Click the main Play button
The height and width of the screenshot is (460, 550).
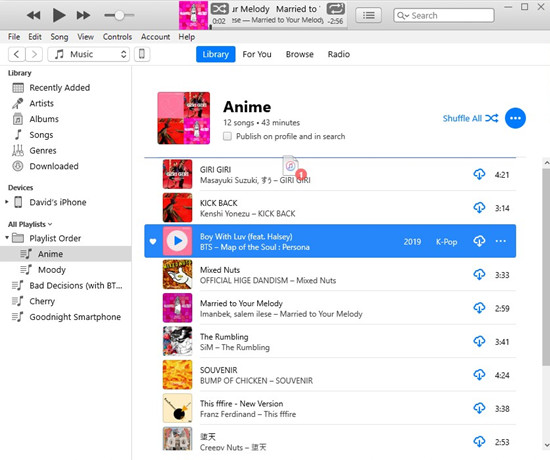pyautogui.click(x=59, y=15)
